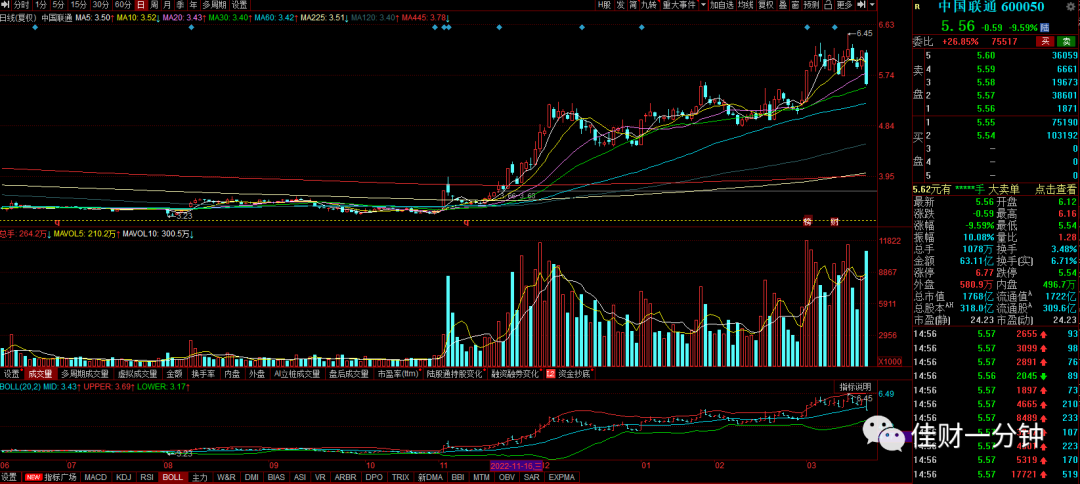The height and width of the screenshot is (484, 1080).
Task: Select the 月 monthly period
Action: pos(167,5)
